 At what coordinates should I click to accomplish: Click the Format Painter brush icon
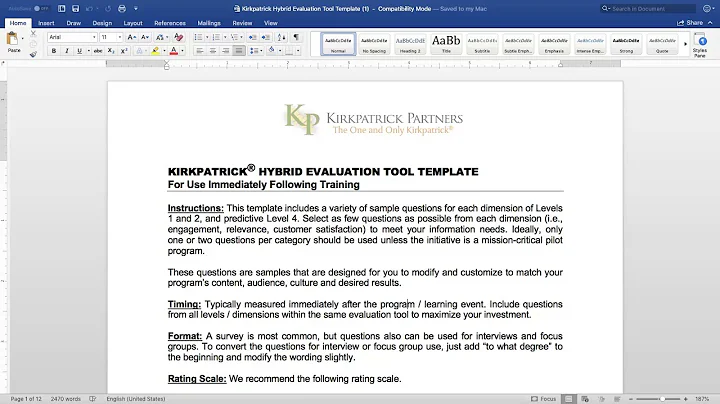click(x=33, y=54)
